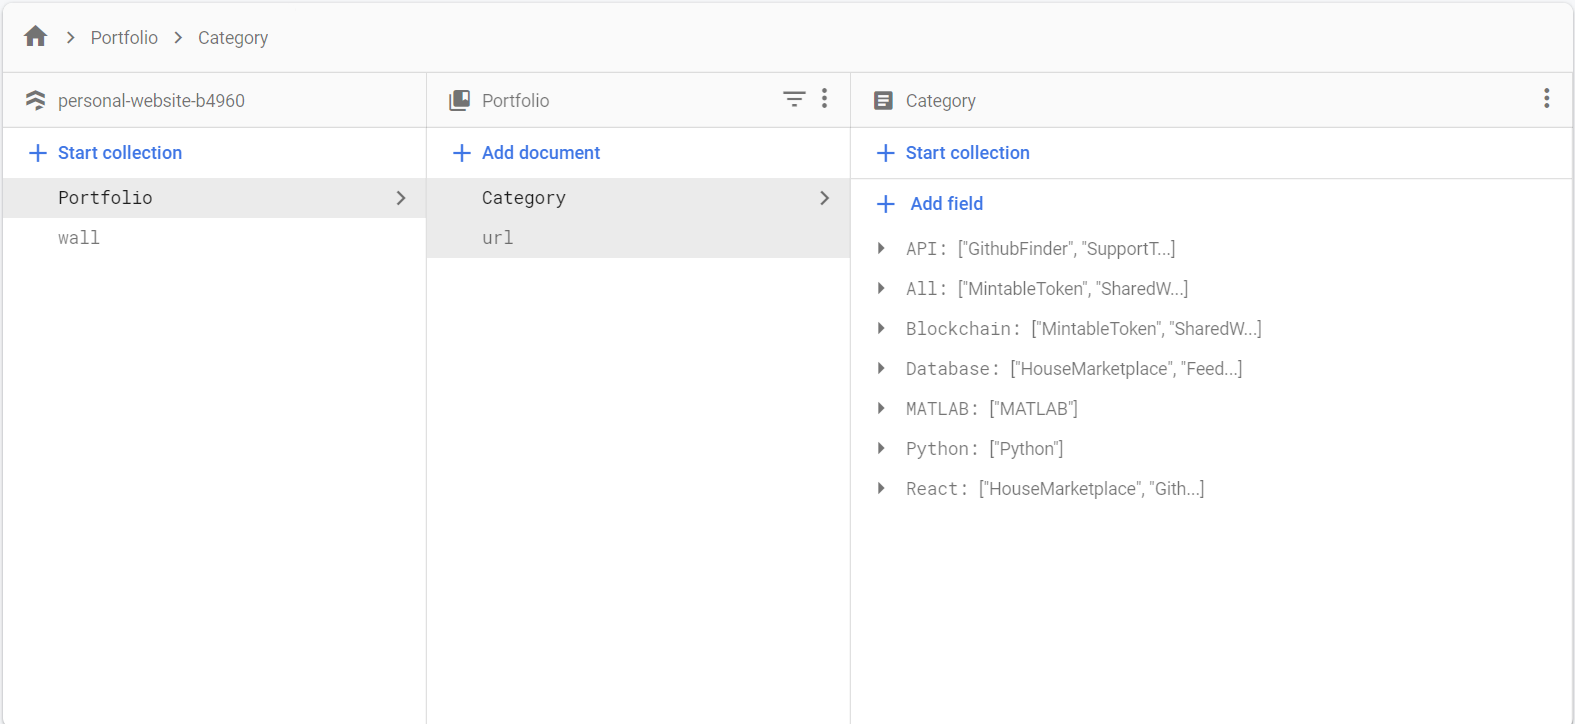The image size is (1575, 724).
Task: Expand the Database array field
Action: tap(881, 368)
